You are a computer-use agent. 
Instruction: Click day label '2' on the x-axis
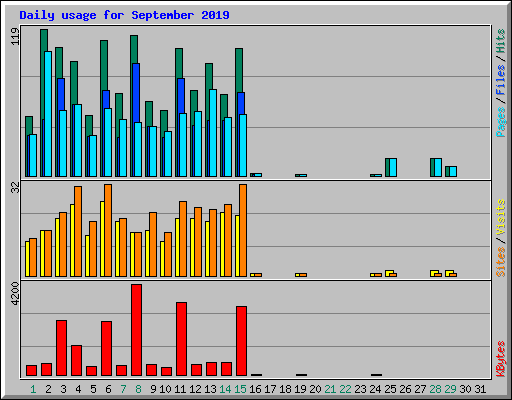click(x=48, y=389)
